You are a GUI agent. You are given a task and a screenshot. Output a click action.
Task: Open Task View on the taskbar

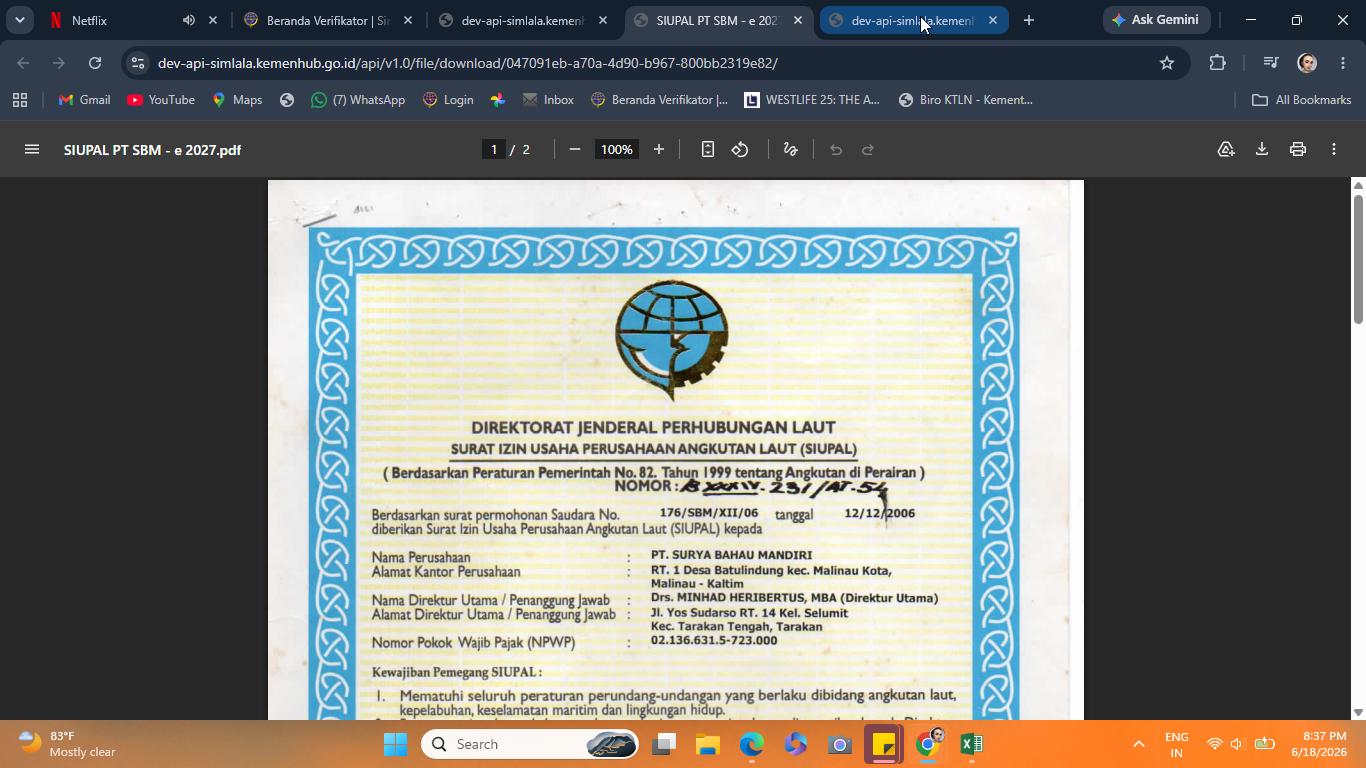(664, 744)
